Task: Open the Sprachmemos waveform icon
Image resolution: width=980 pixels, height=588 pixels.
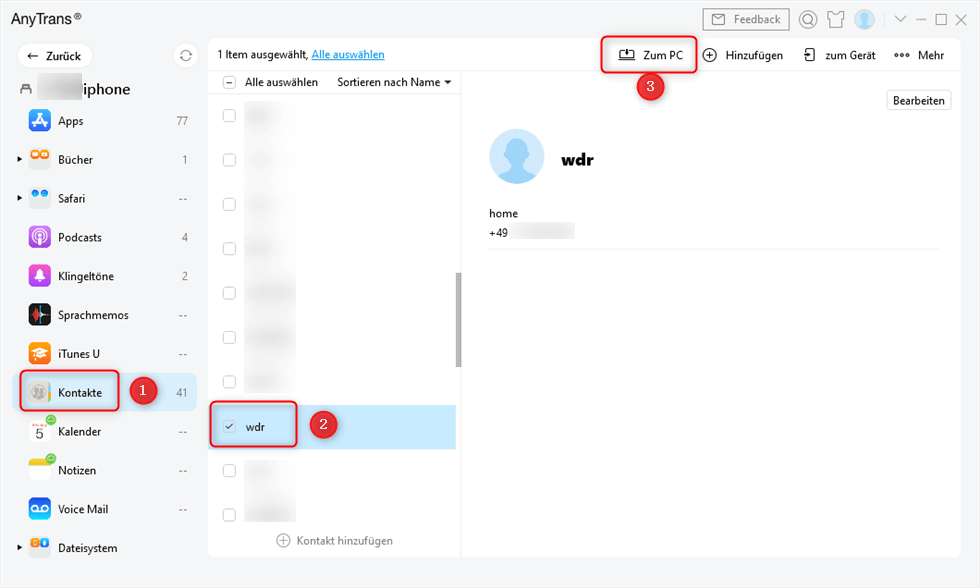Action: (x=39, y=314)
